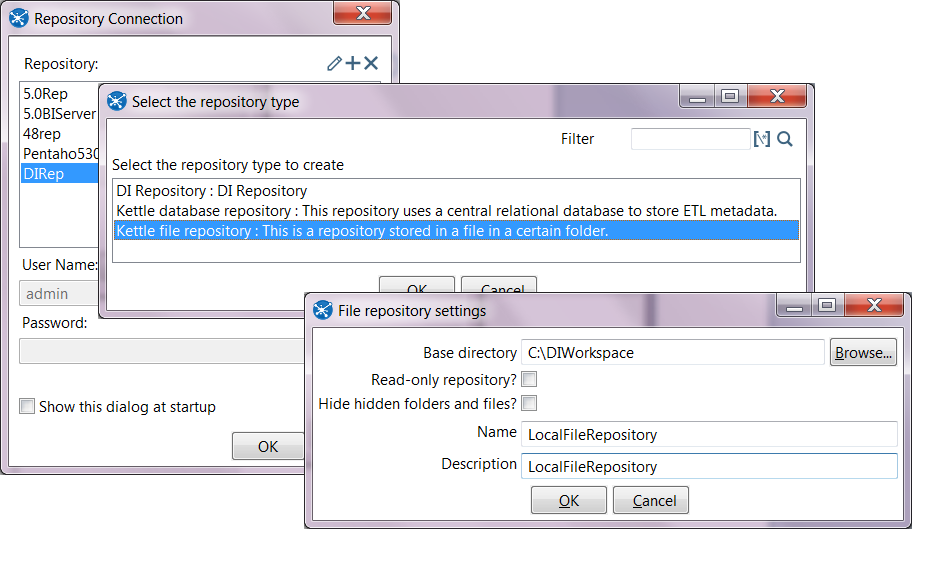The height and width of the screenshot is (575, 929).
Task: Minimize the Select the repository type window
Action: click(x=697, y=97)
